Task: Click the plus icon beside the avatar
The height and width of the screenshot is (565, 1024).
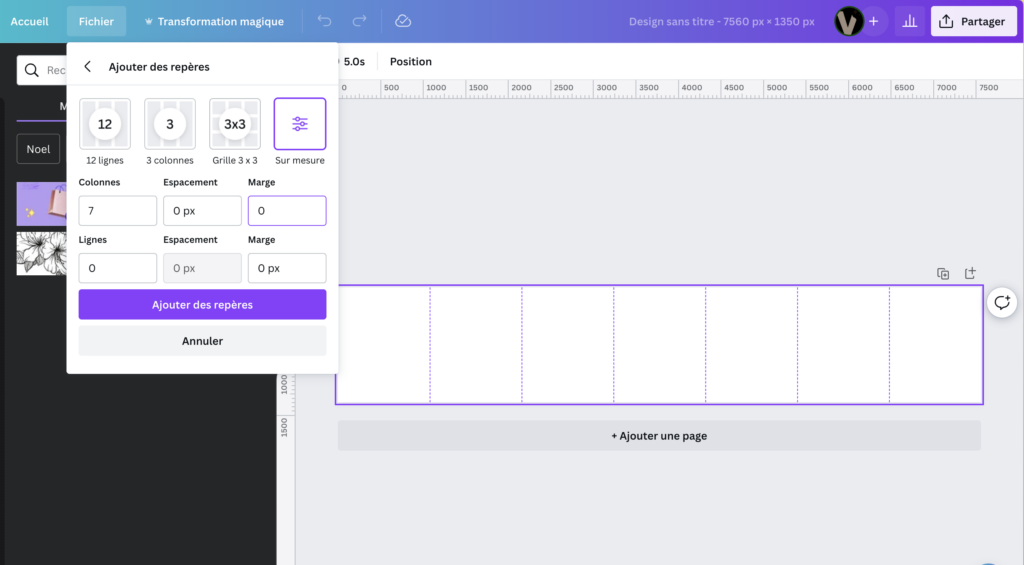Action: [873, 21]
